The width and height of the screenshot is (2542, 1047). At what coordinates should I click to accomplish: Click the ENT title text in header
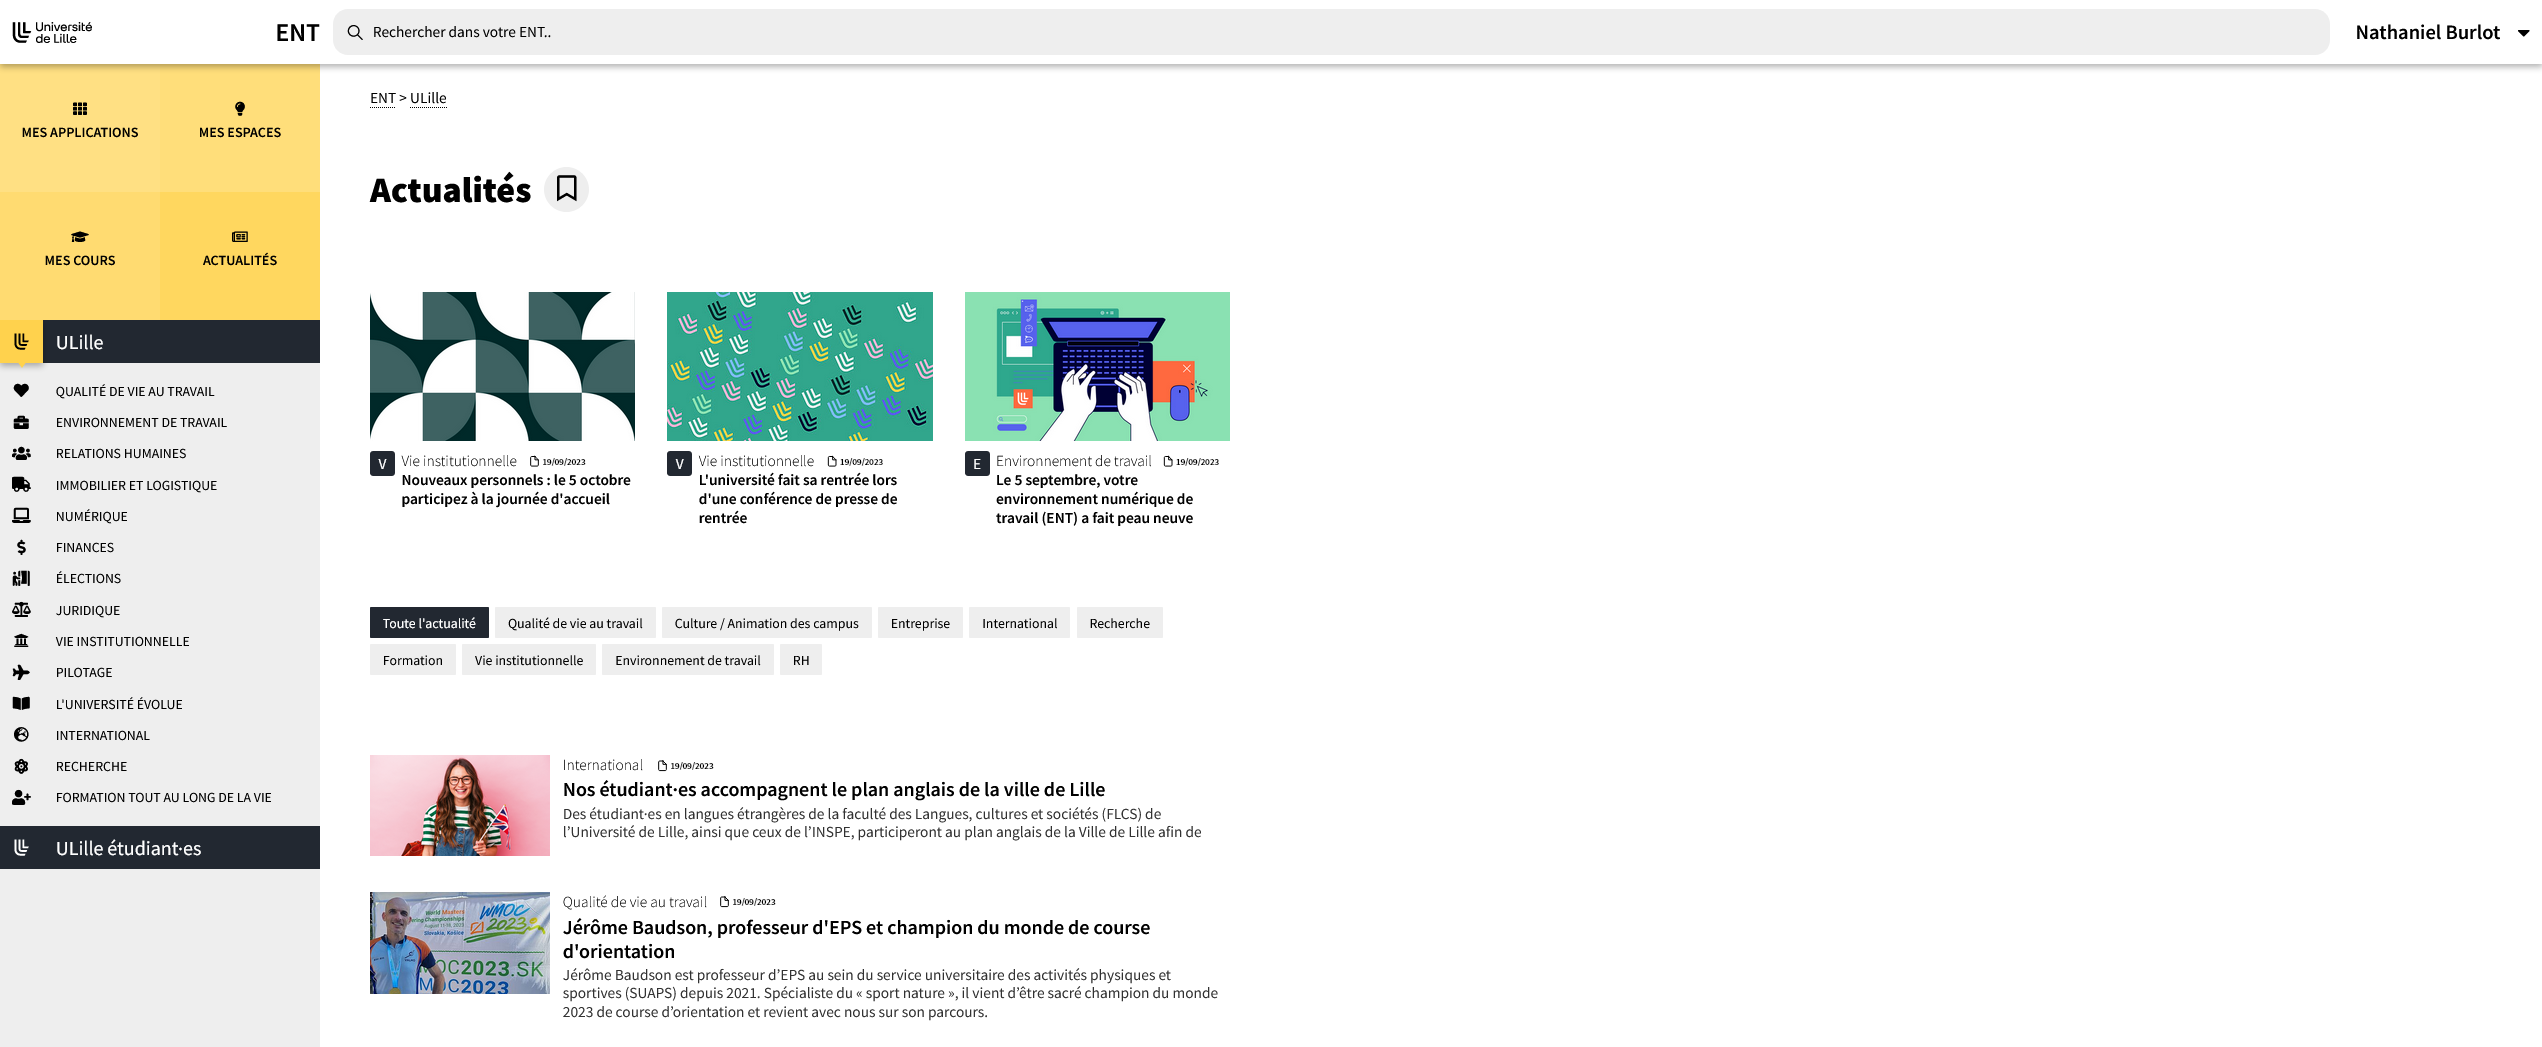coord(297,33)
